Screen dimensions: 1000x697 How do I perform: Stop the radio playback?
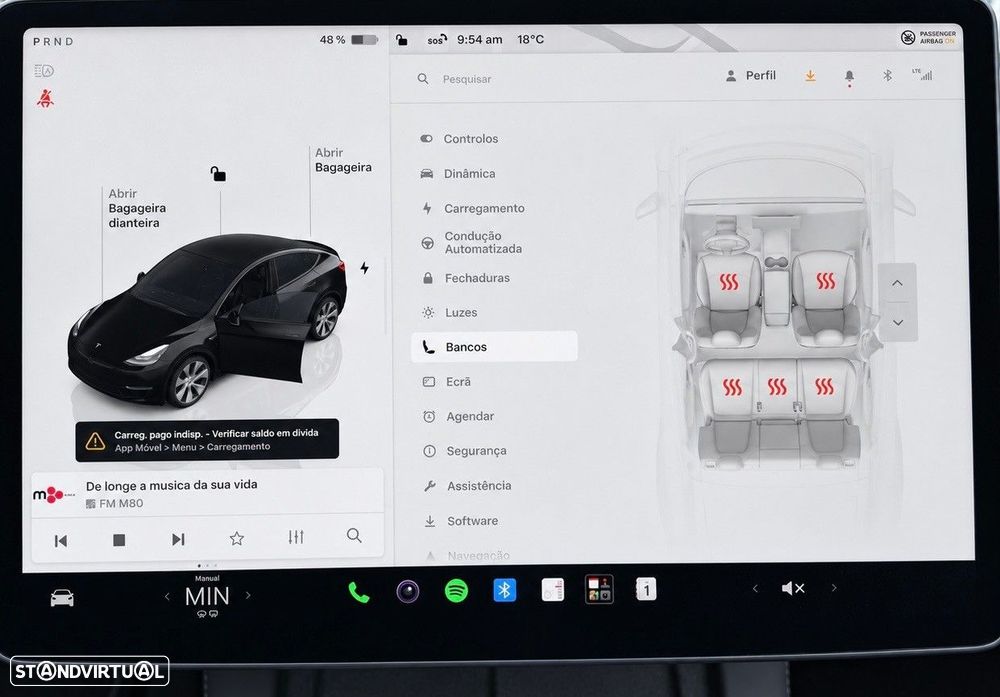(119, 540)
